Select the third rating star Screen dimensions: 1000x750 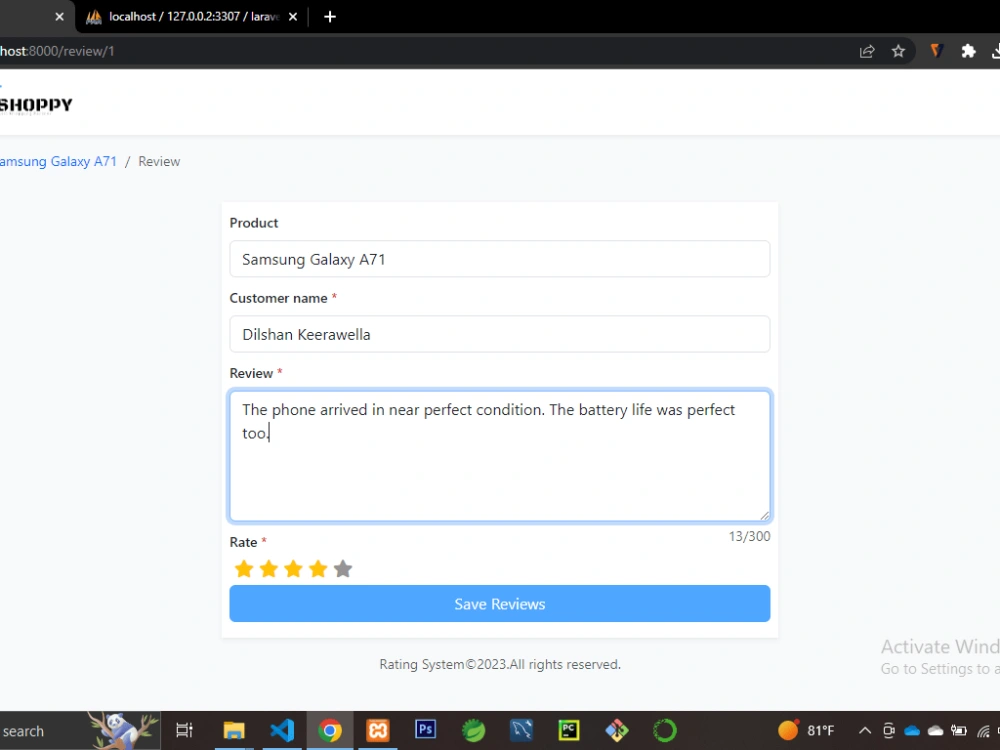pos(293,568)
